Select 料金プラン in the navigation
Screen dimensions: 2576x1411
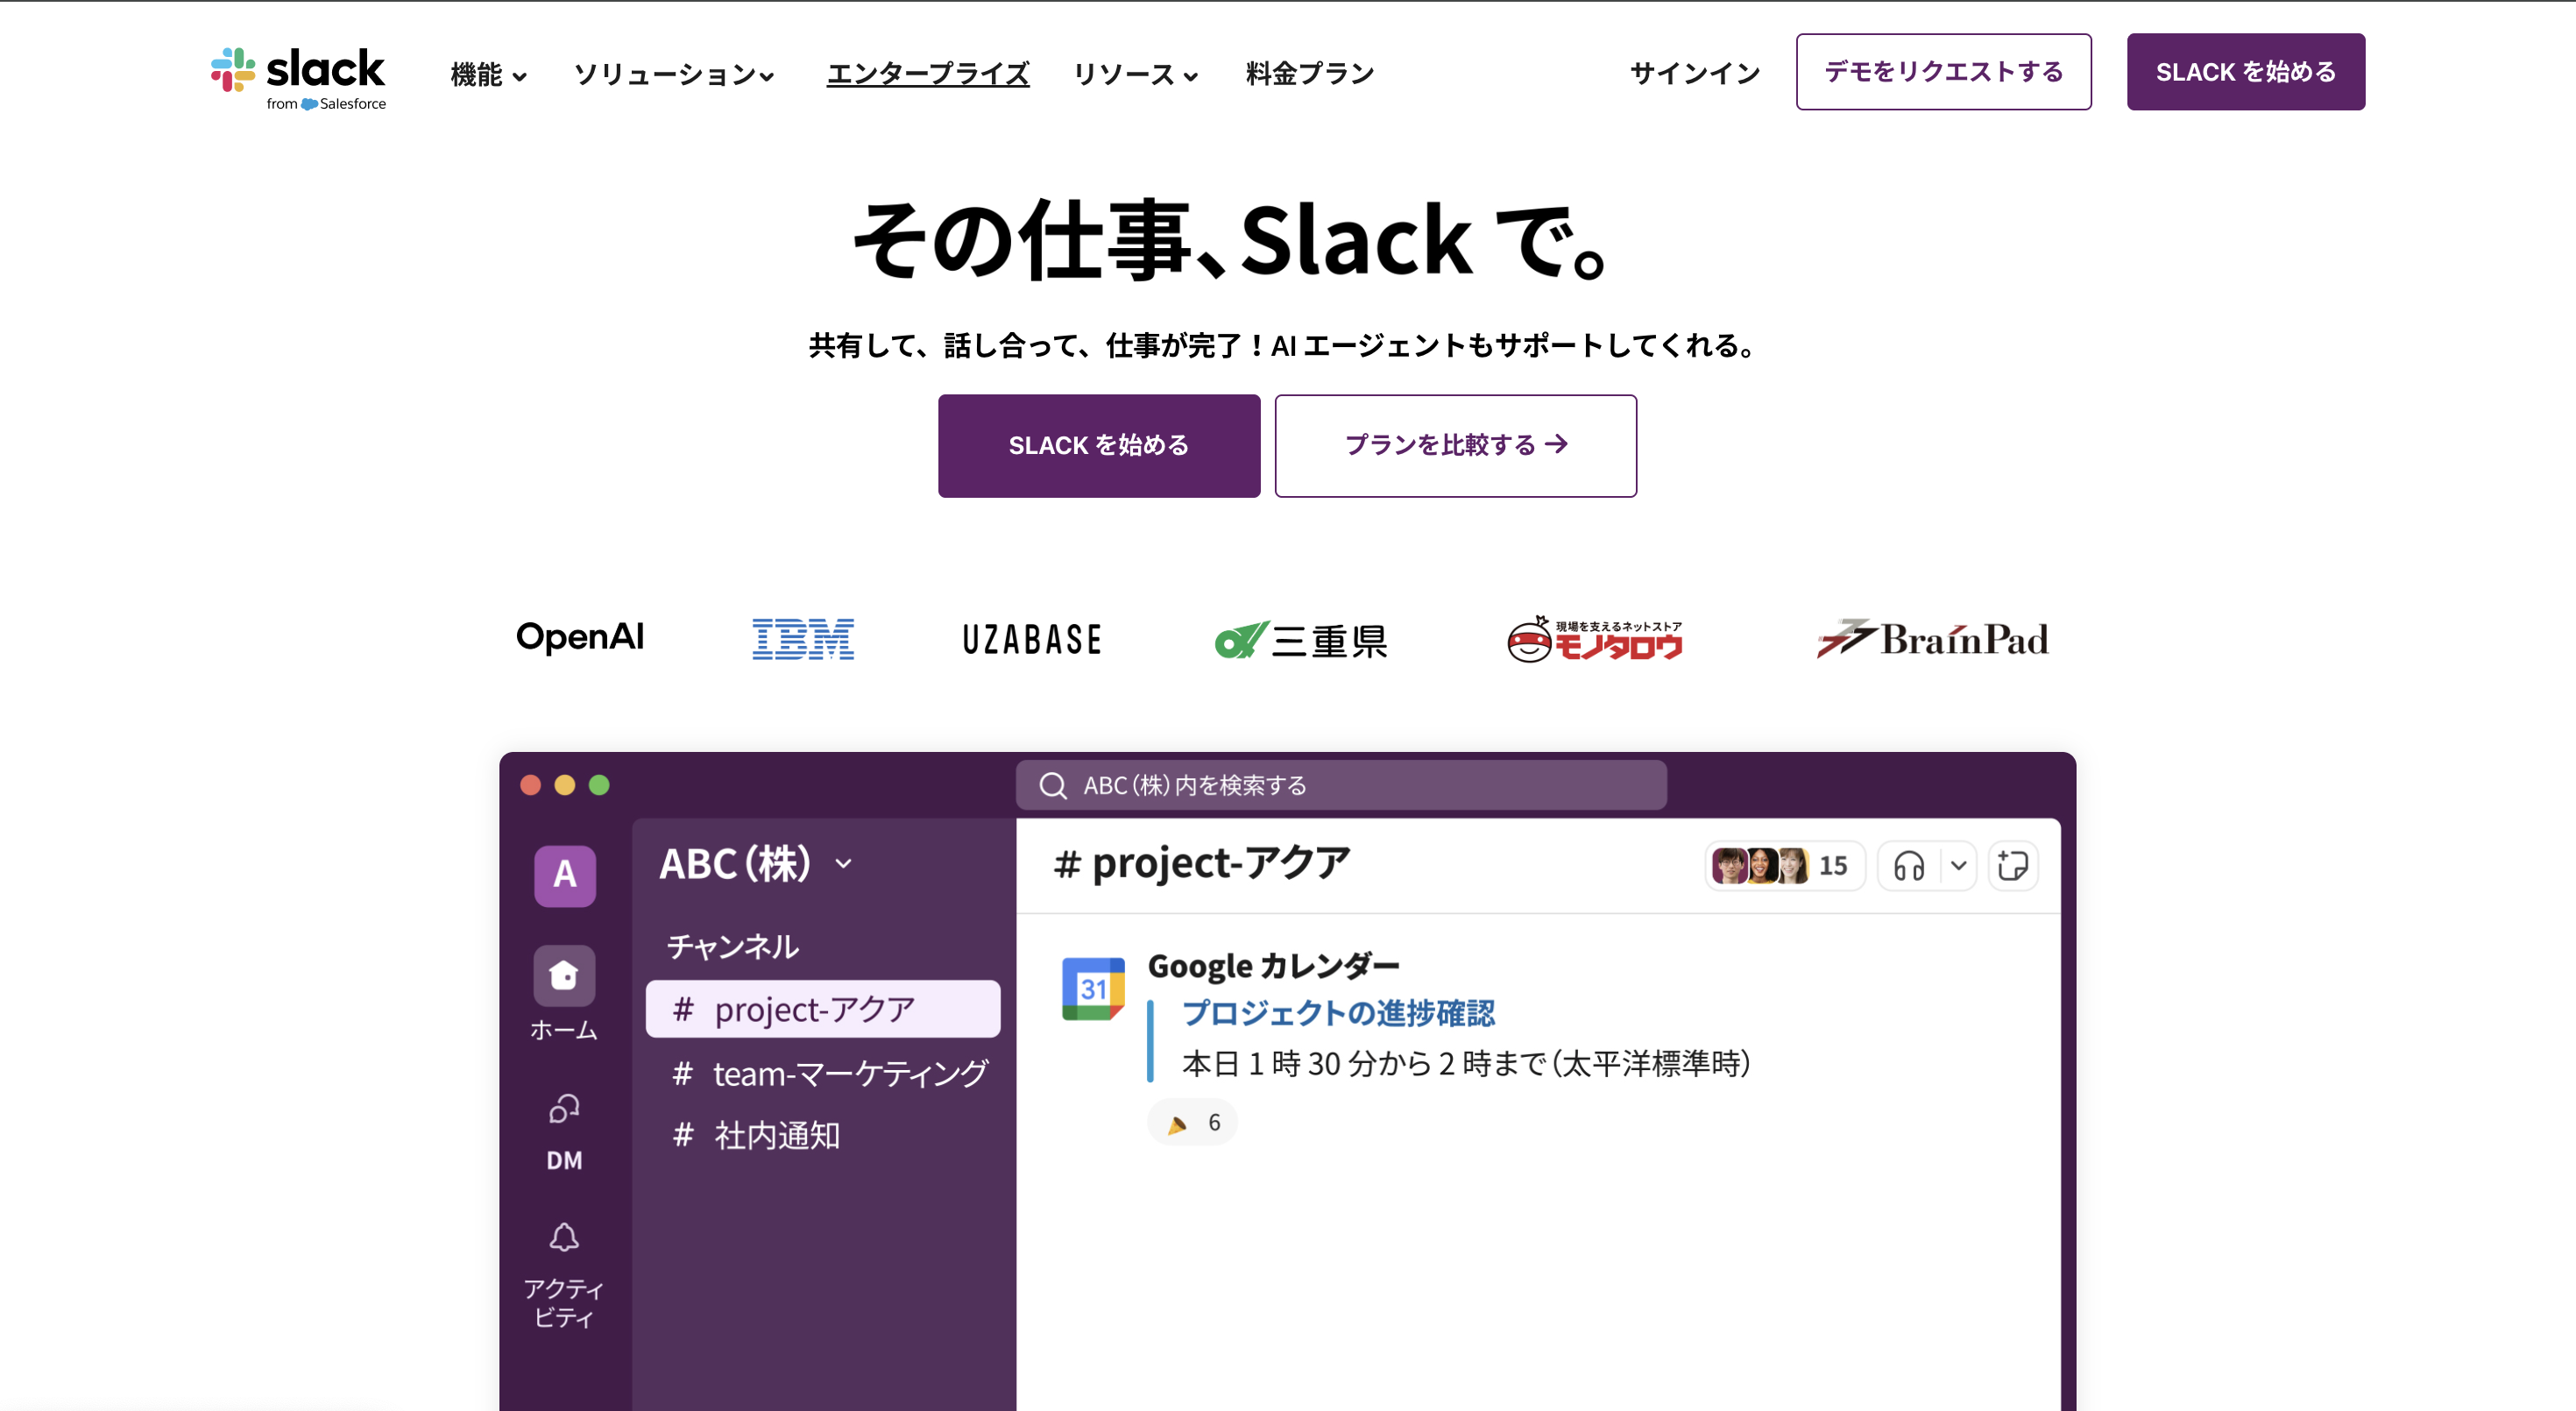click(1308, 73)
